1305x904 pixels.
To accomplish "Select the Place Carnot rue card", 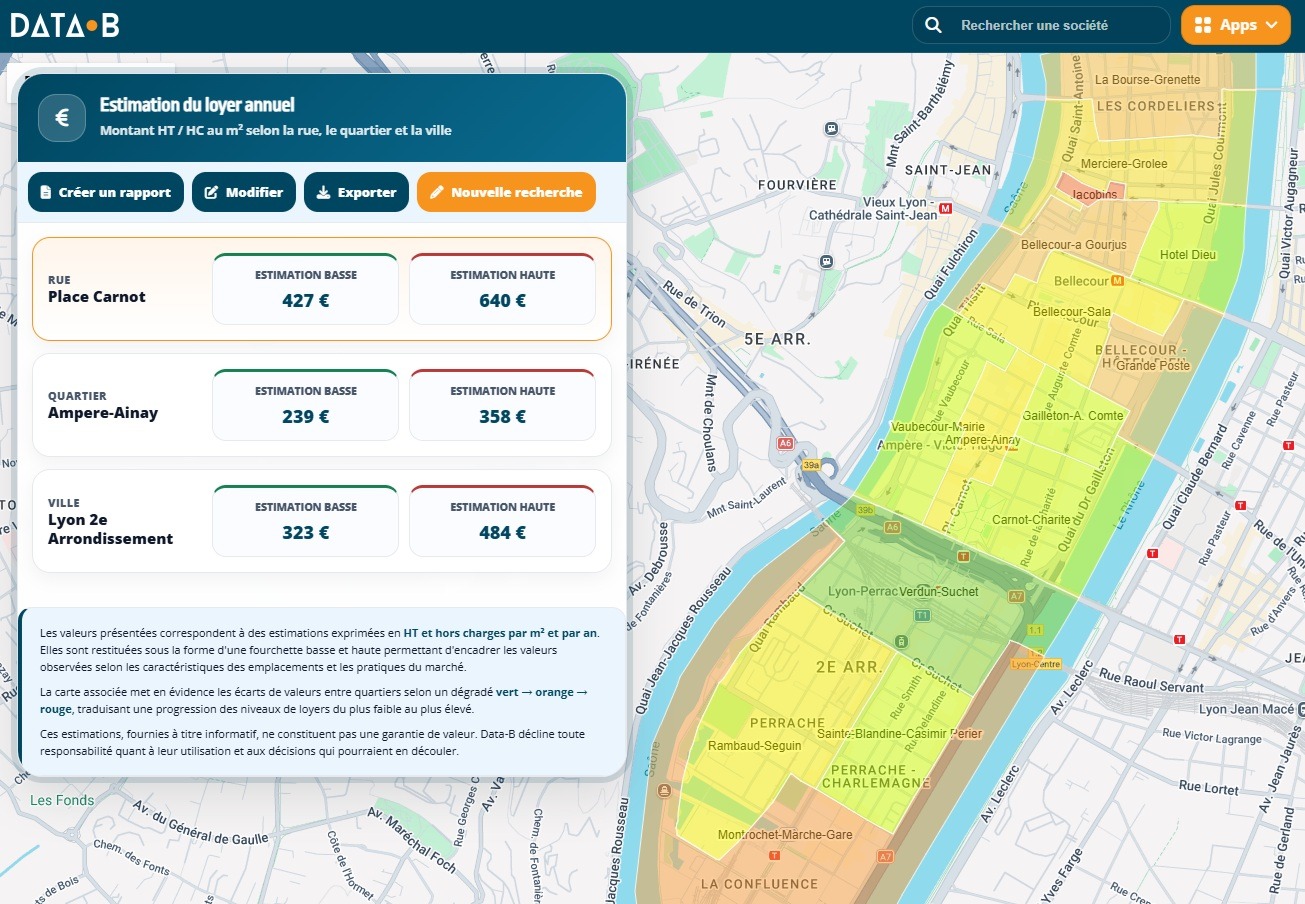I will (322, 289).
